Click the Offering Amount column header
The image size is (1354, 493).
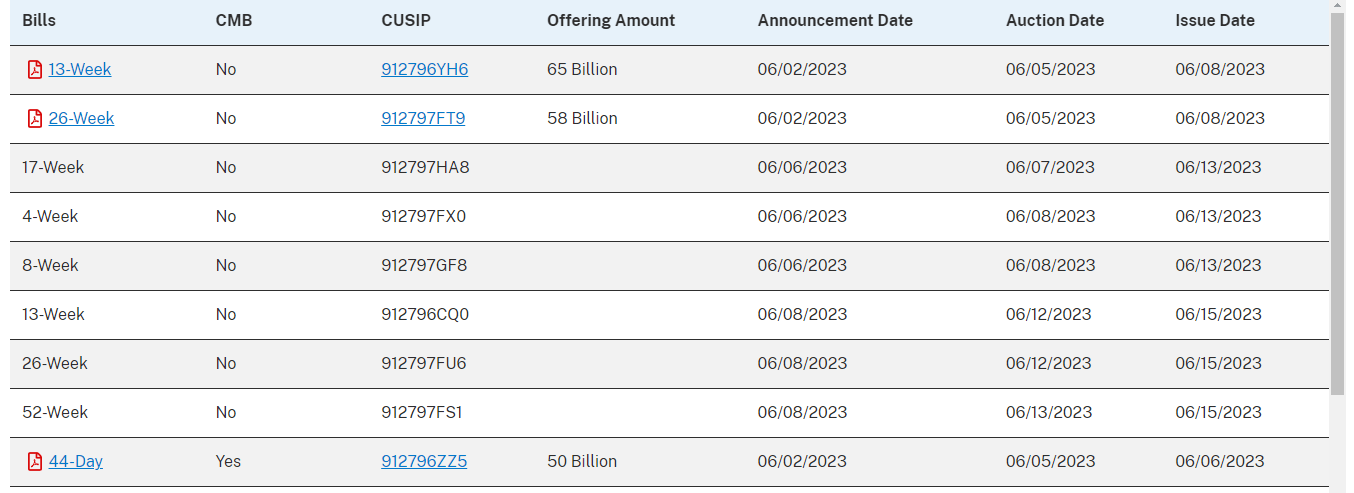pos(611,21)
